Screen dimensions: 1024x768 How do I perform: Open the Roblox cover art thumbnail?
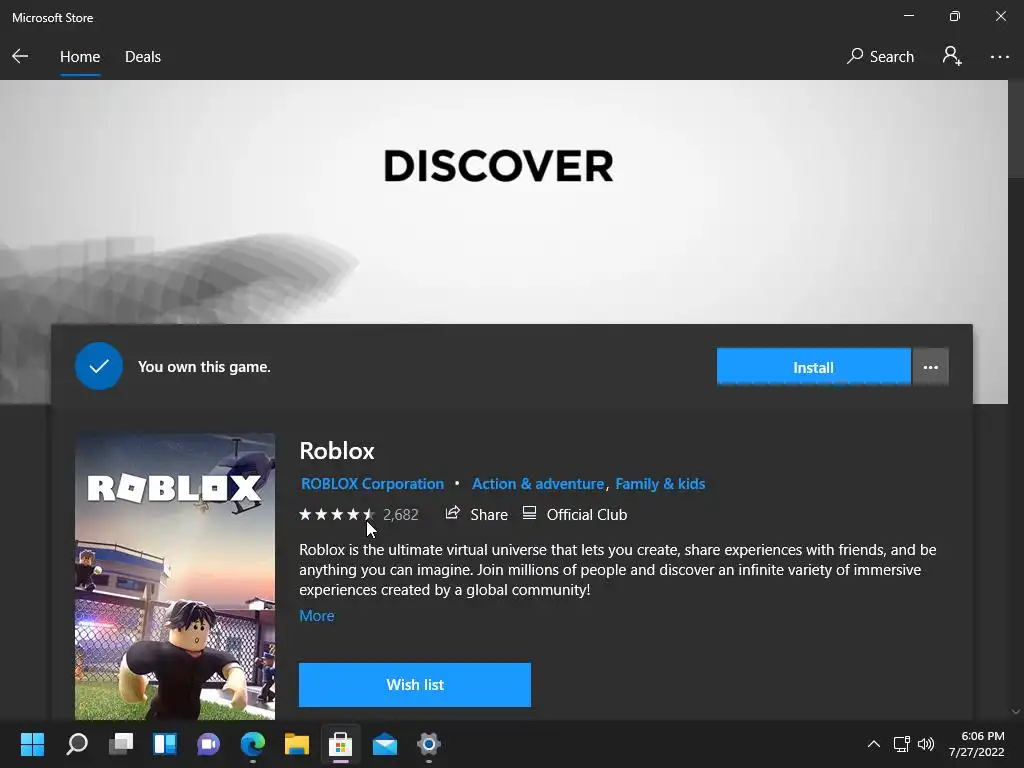coord(175,576)
